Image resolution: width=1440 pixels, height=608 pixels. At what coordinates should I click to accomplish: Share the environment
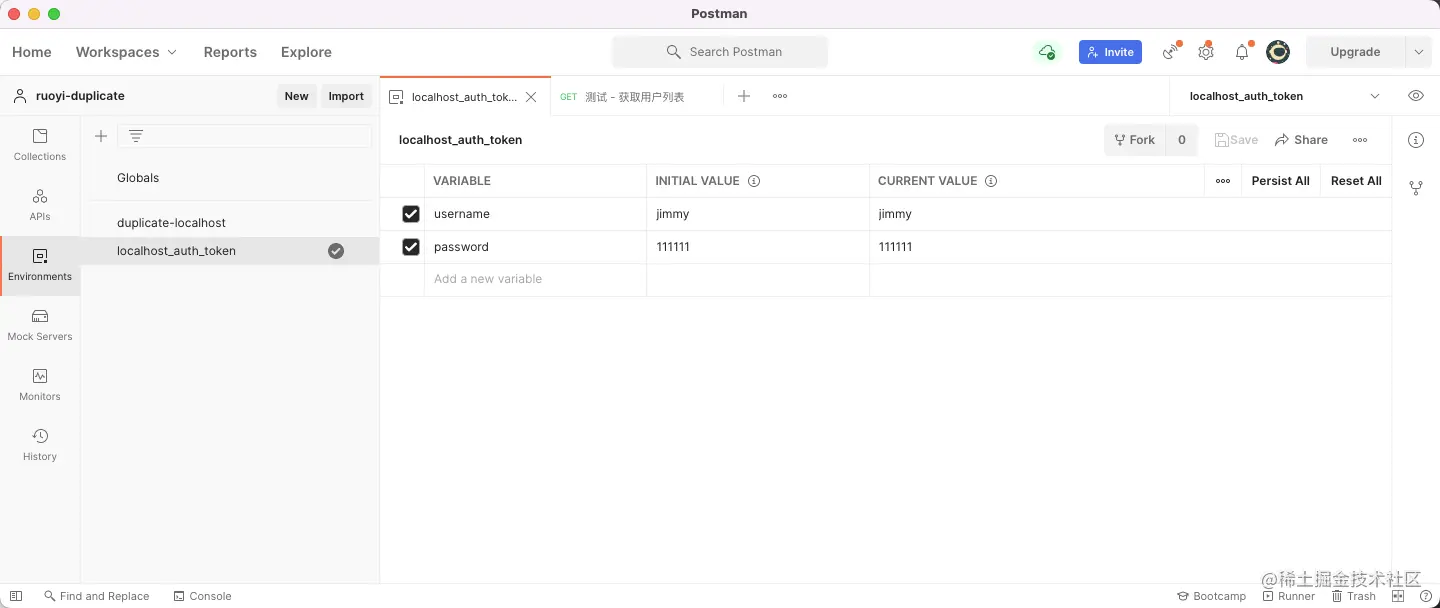[x=1301, y=140]
